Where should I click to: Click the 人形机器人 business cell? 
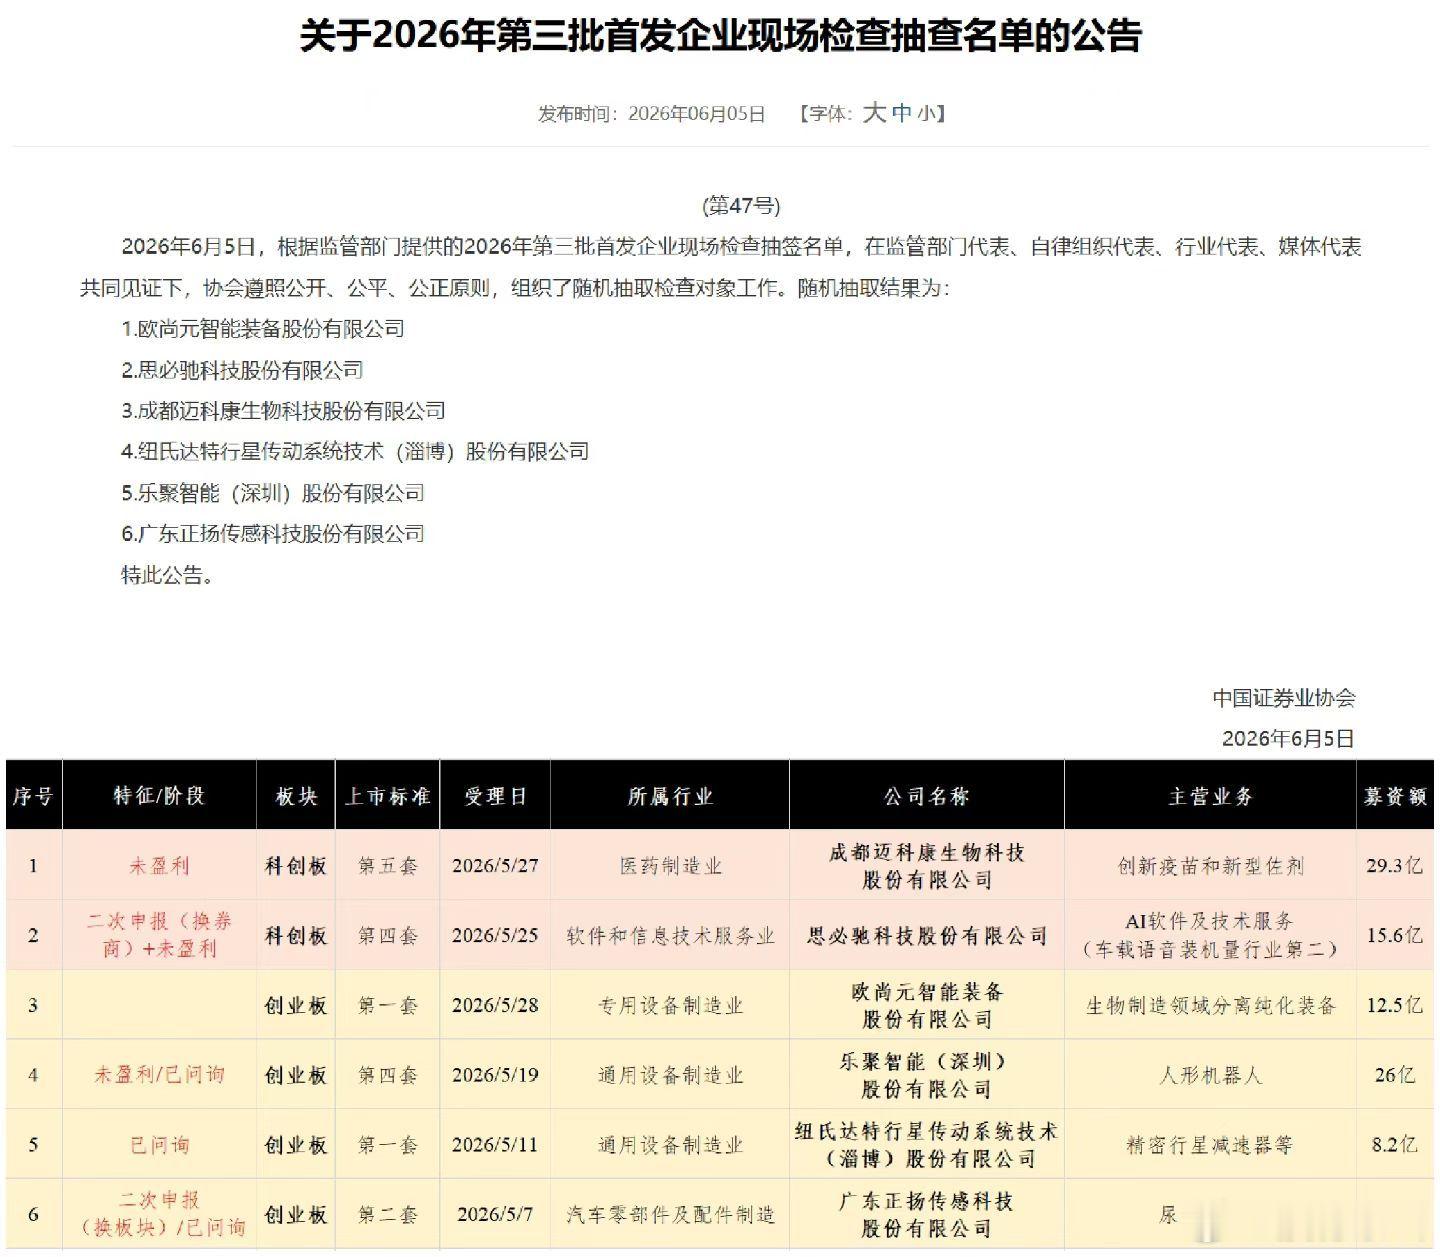click(x=1210, y=1075)
